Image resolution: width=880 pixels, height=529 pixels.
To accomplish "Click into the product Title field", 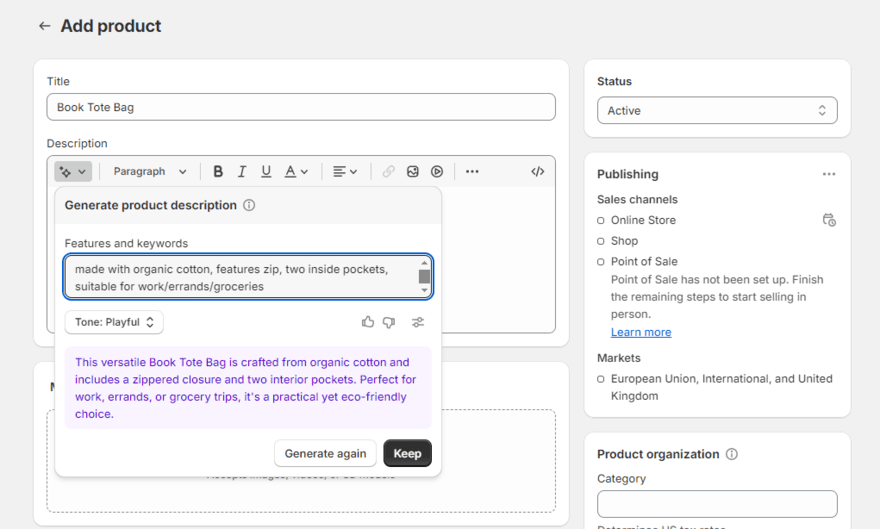I will (x=301, y=107).
